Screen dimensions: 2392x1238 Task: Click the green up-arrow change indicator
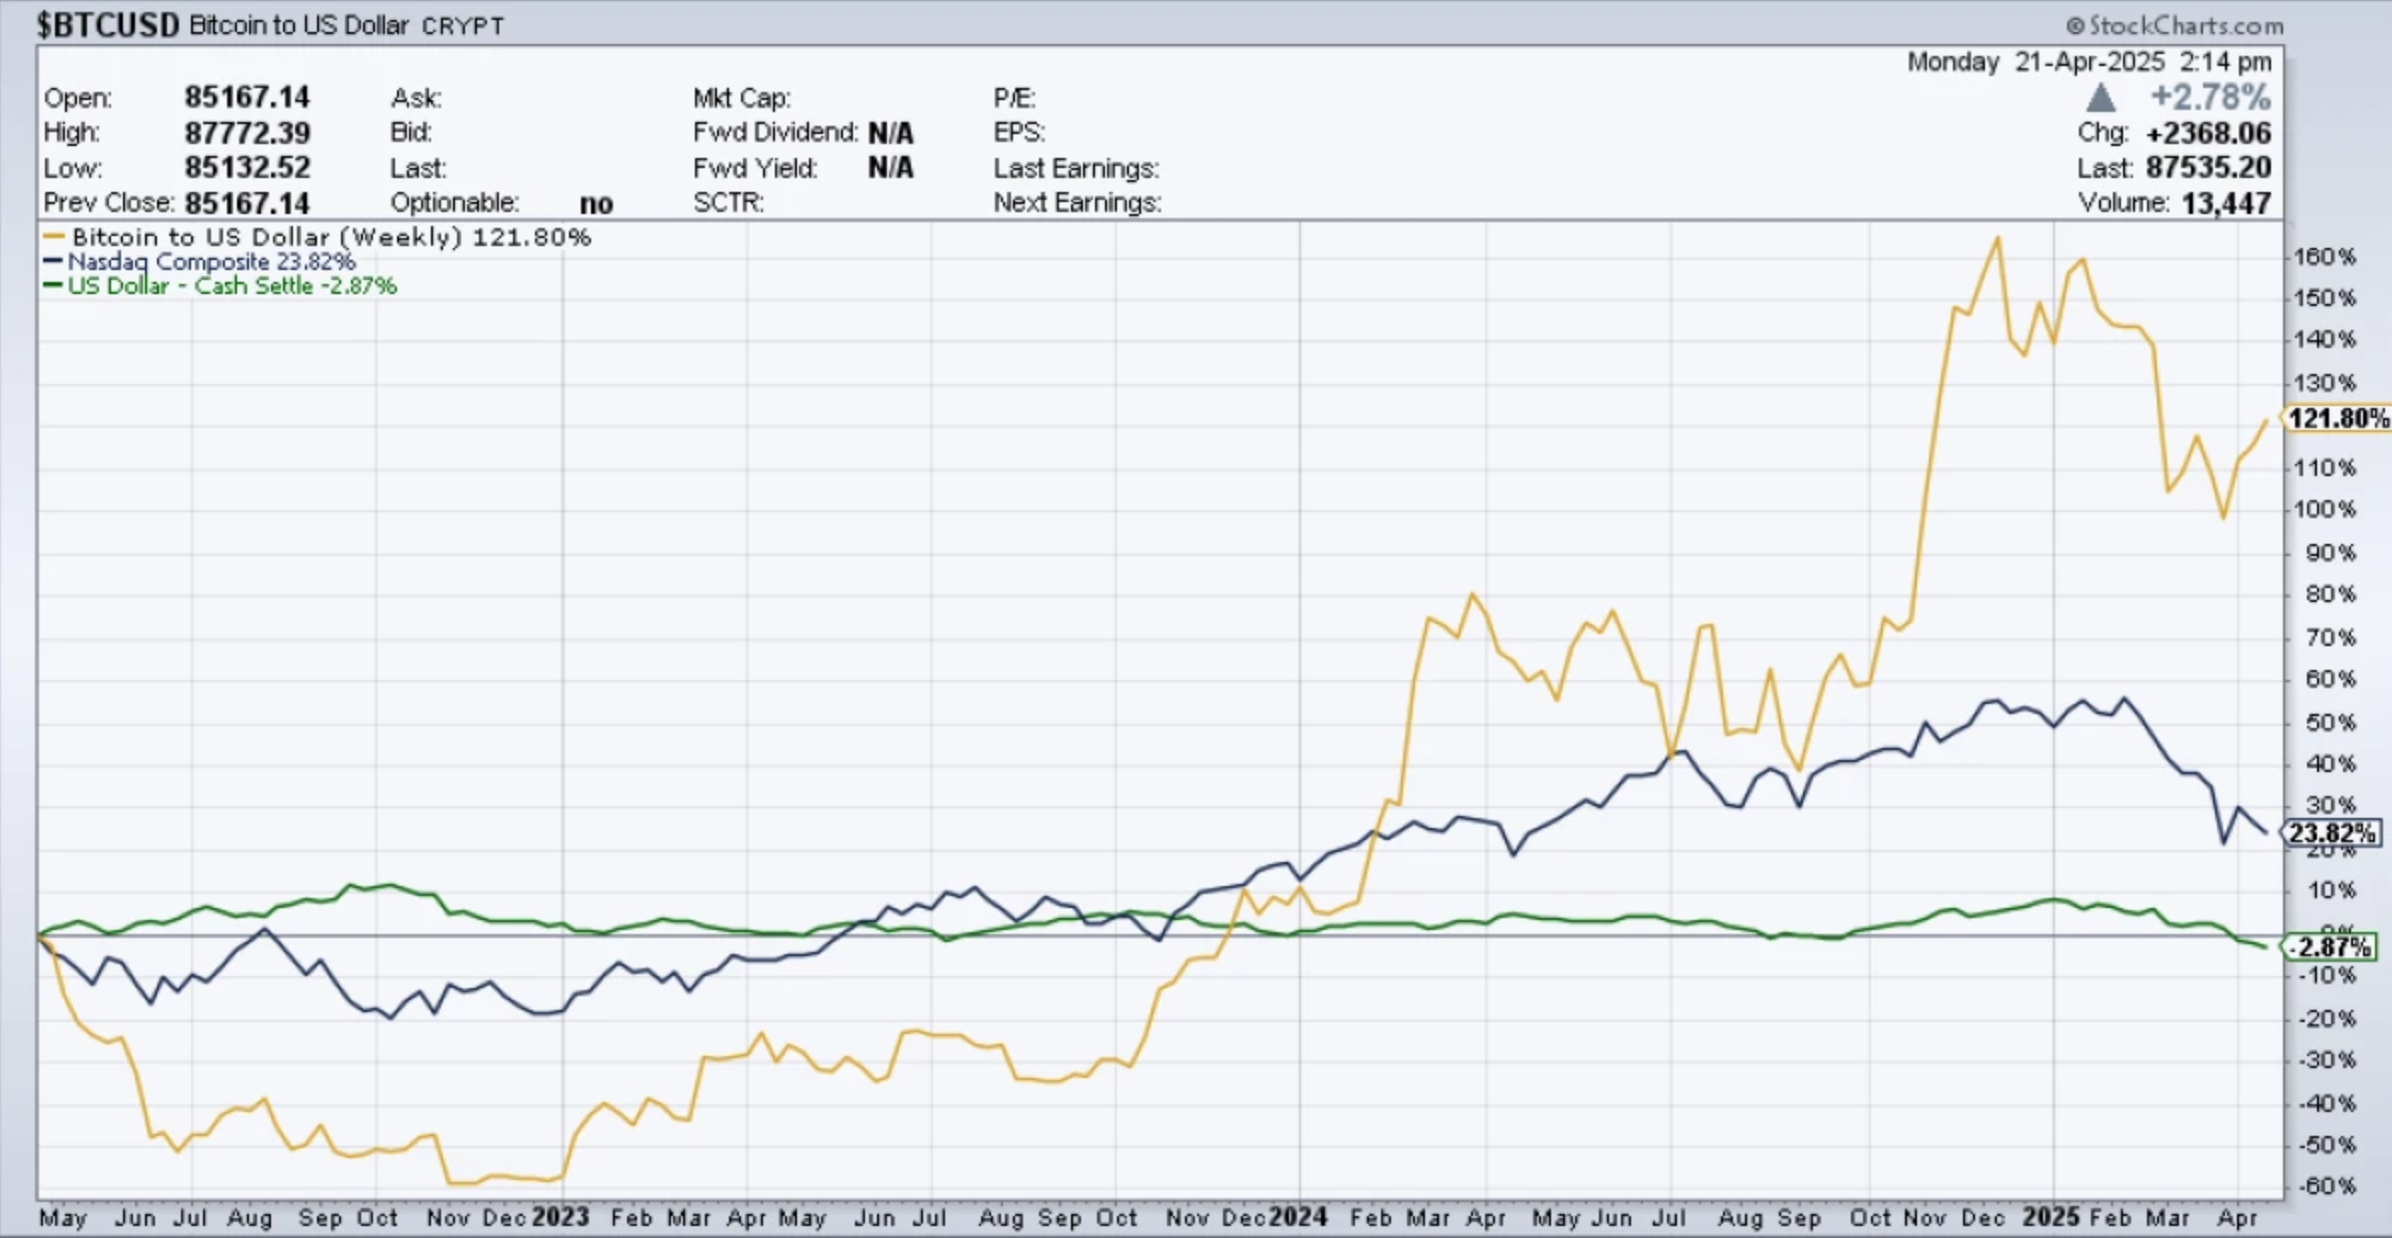[2102, 96]
